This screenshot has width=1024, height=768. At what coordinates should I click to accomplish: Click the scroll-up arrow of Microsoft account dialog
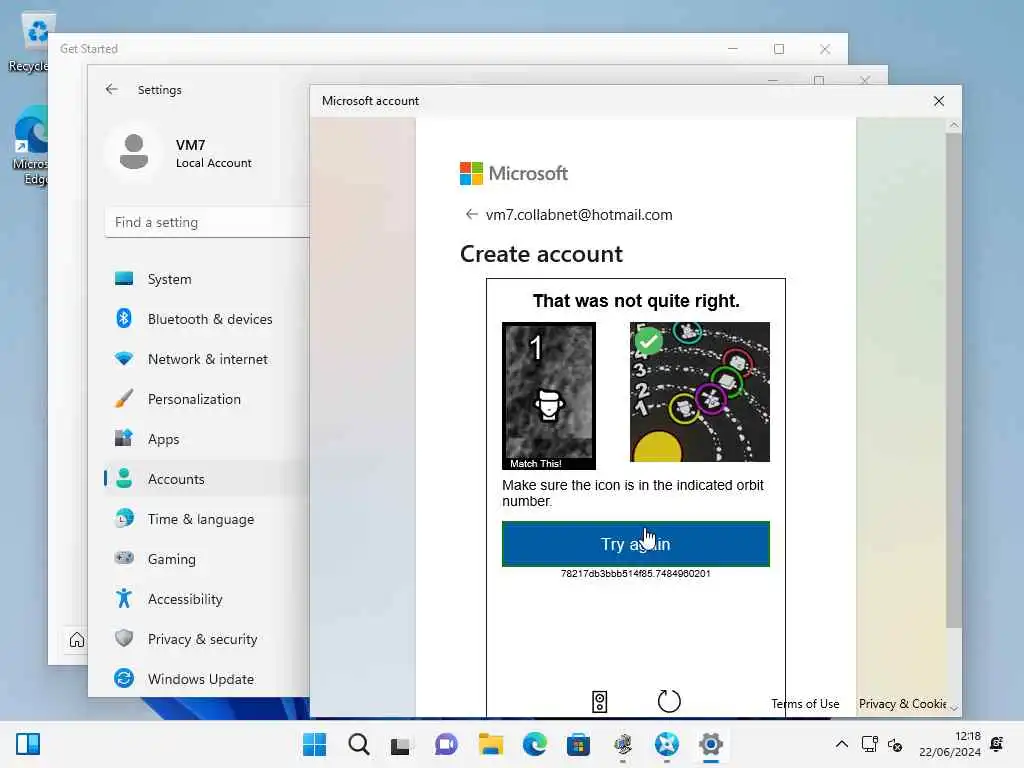point(954,125)
